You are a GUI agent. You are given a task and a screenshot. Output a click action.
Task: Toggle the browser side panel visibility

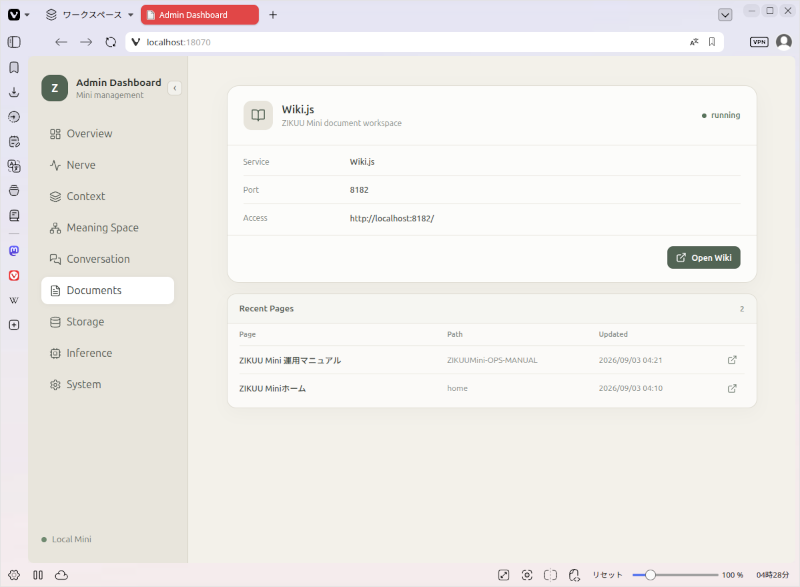click(14, 42)
